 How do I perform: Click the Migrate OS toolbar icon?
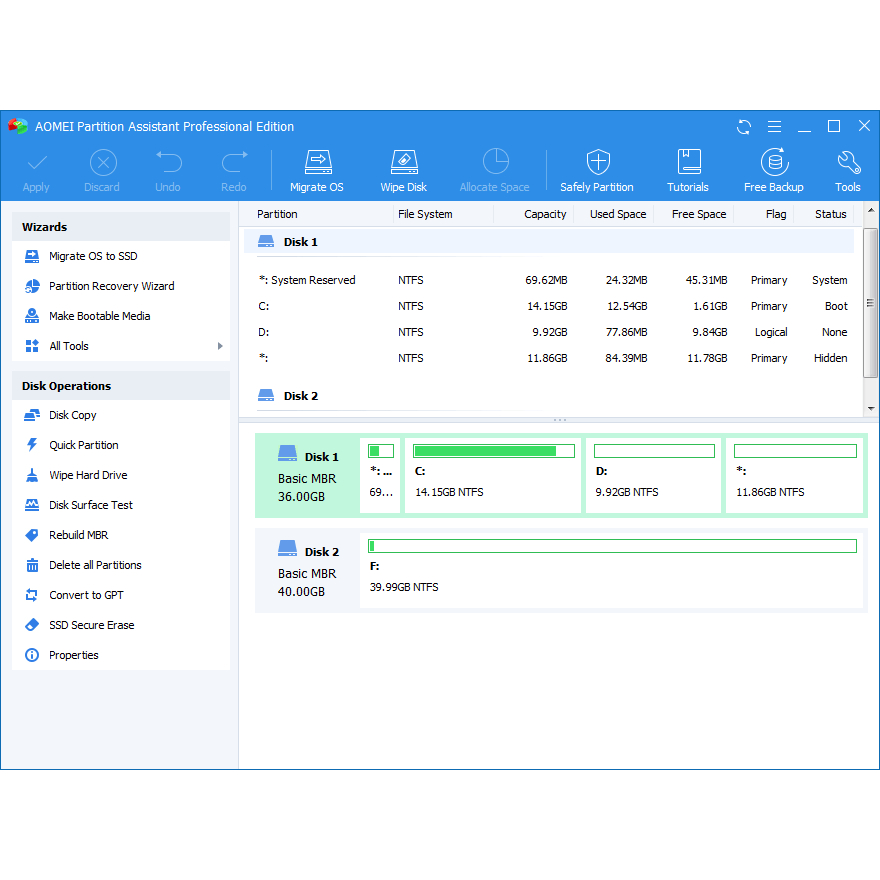point(316,170)
